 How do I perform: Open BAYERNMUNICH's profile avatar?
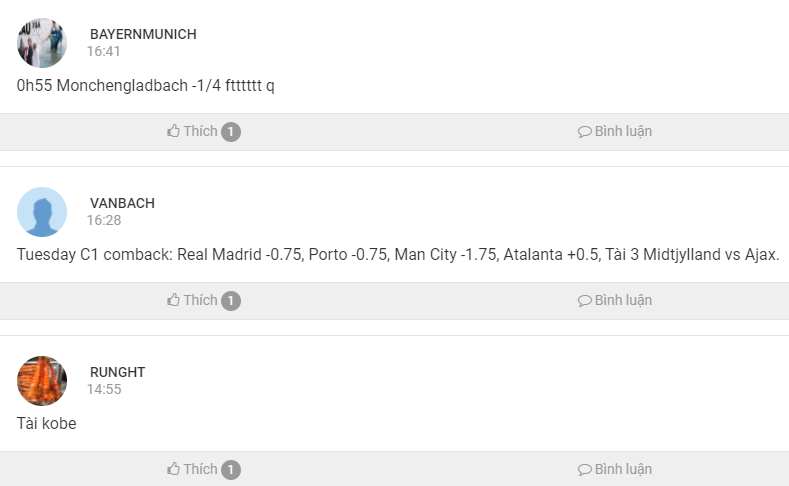(x=42, y=43)
